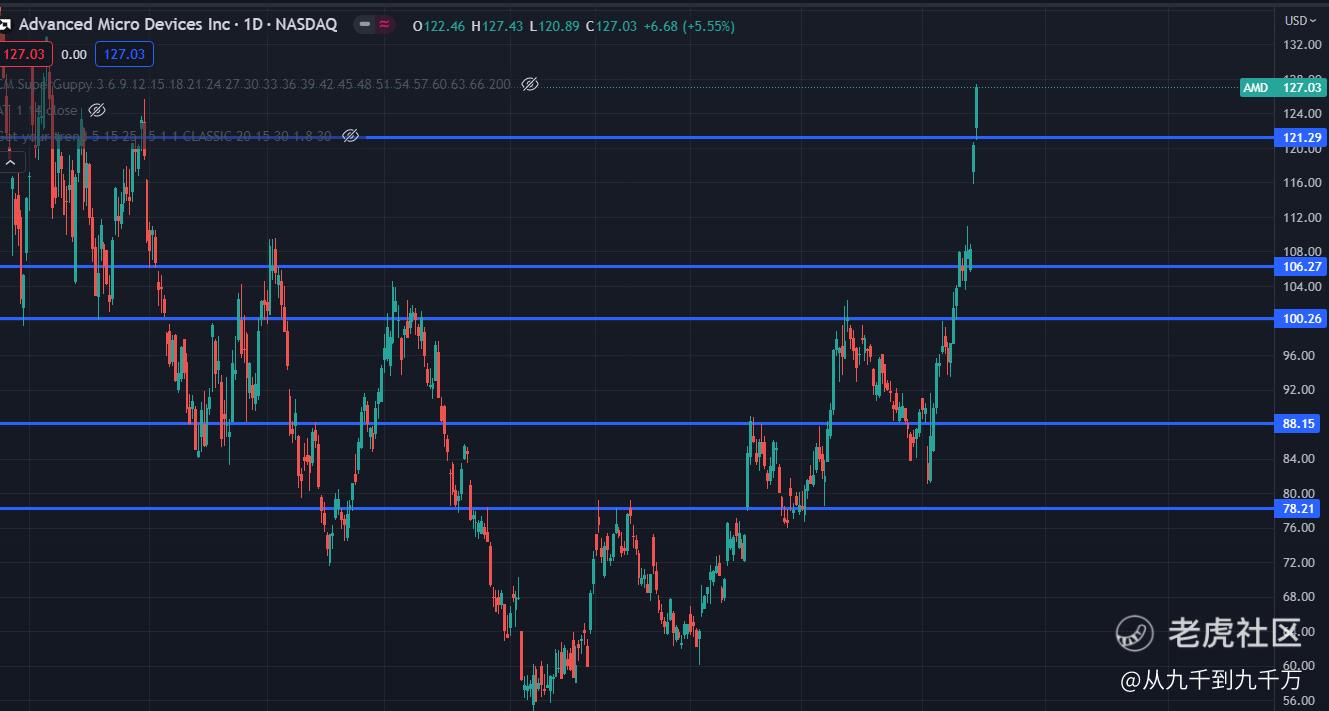Image resolution: width=1329 pixels, height=711 pixels.
Task: Toggle visibility of the CLASSIC trend indicator
Action: pyautogui.click(x=350, y=136)
